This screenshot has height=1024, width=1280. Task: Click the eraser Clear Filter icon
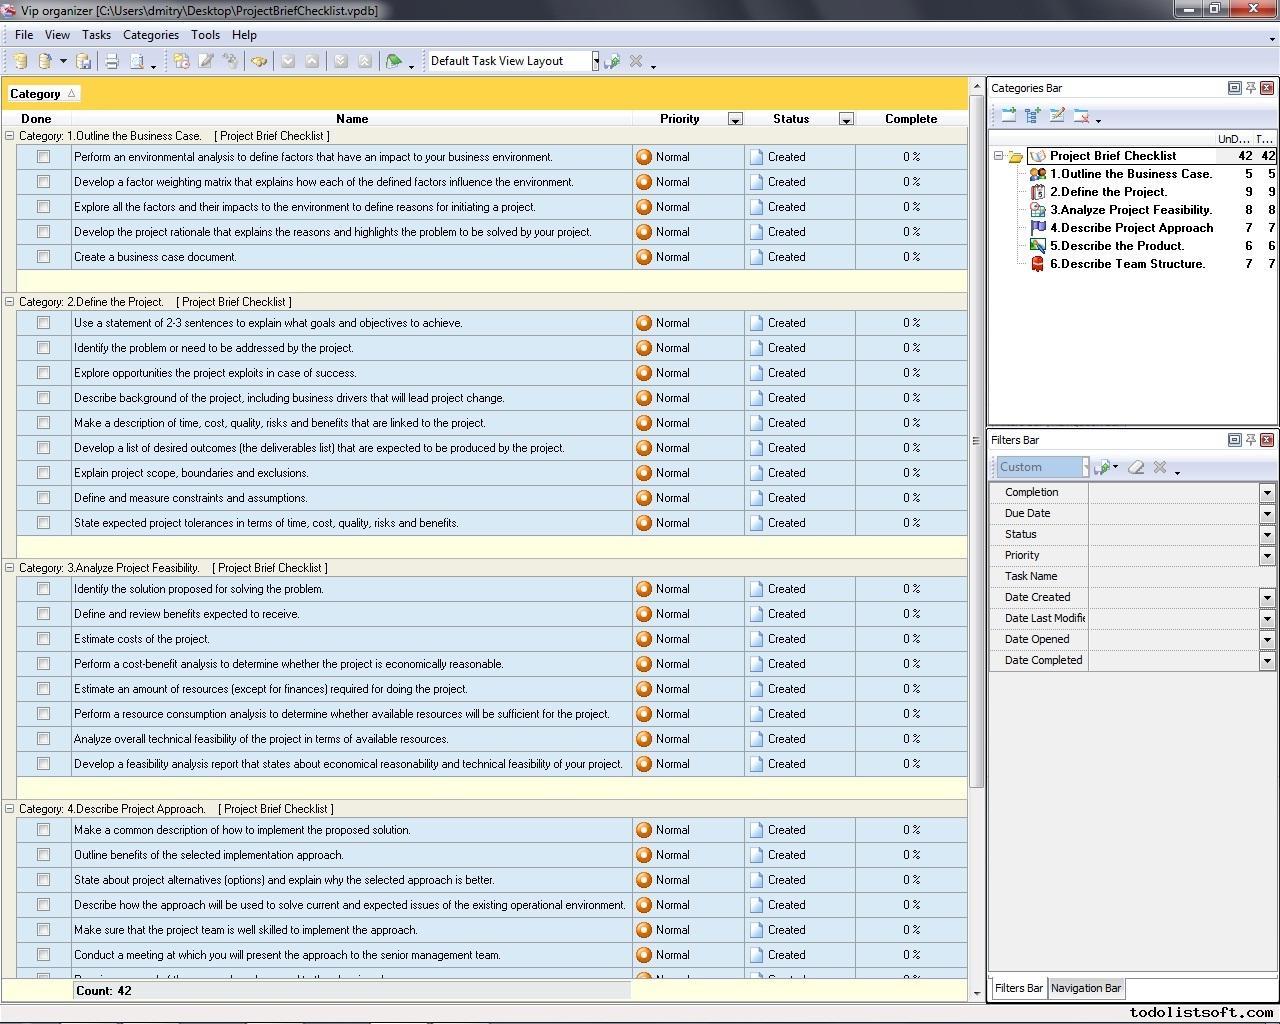(x=1136, y=467)
